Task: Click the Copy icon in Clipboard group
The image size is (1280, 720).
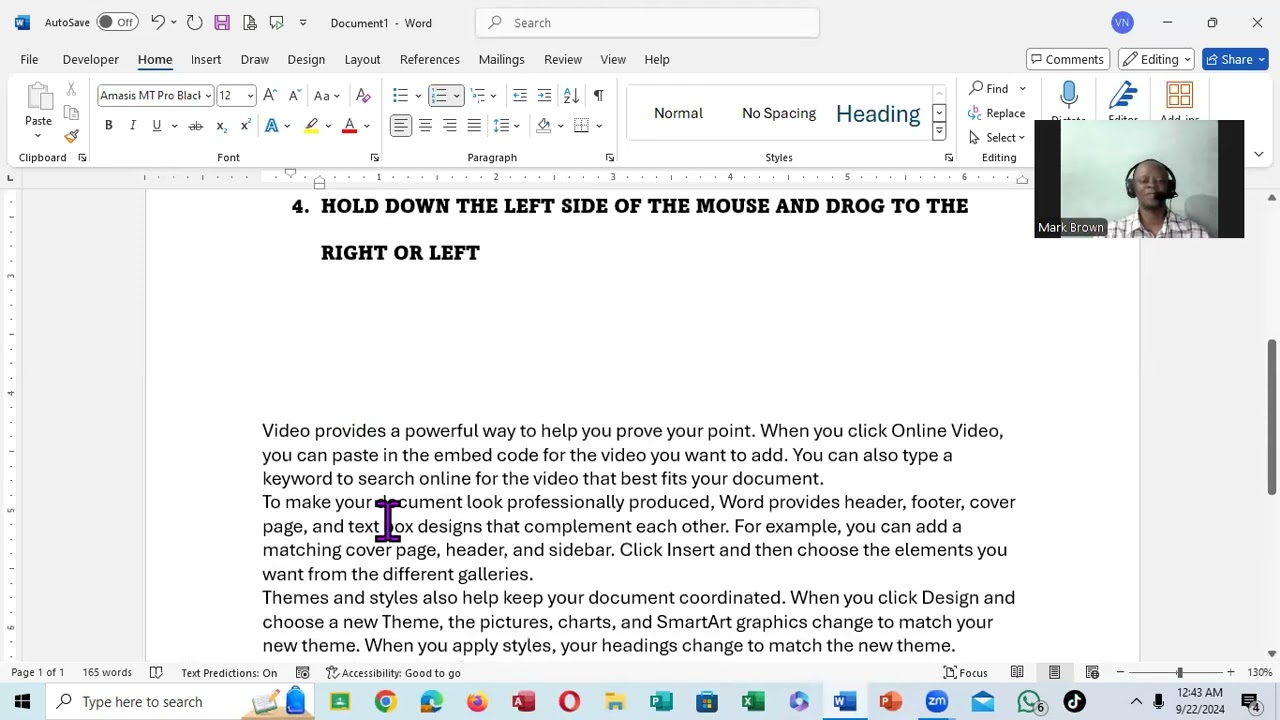Action: point(71,113)
